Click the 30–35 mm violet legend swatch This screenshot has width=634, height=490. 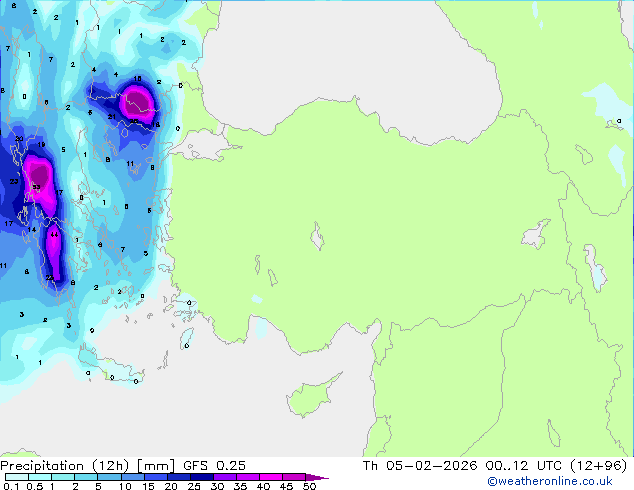pyautogui.click(x=225, y=477)
